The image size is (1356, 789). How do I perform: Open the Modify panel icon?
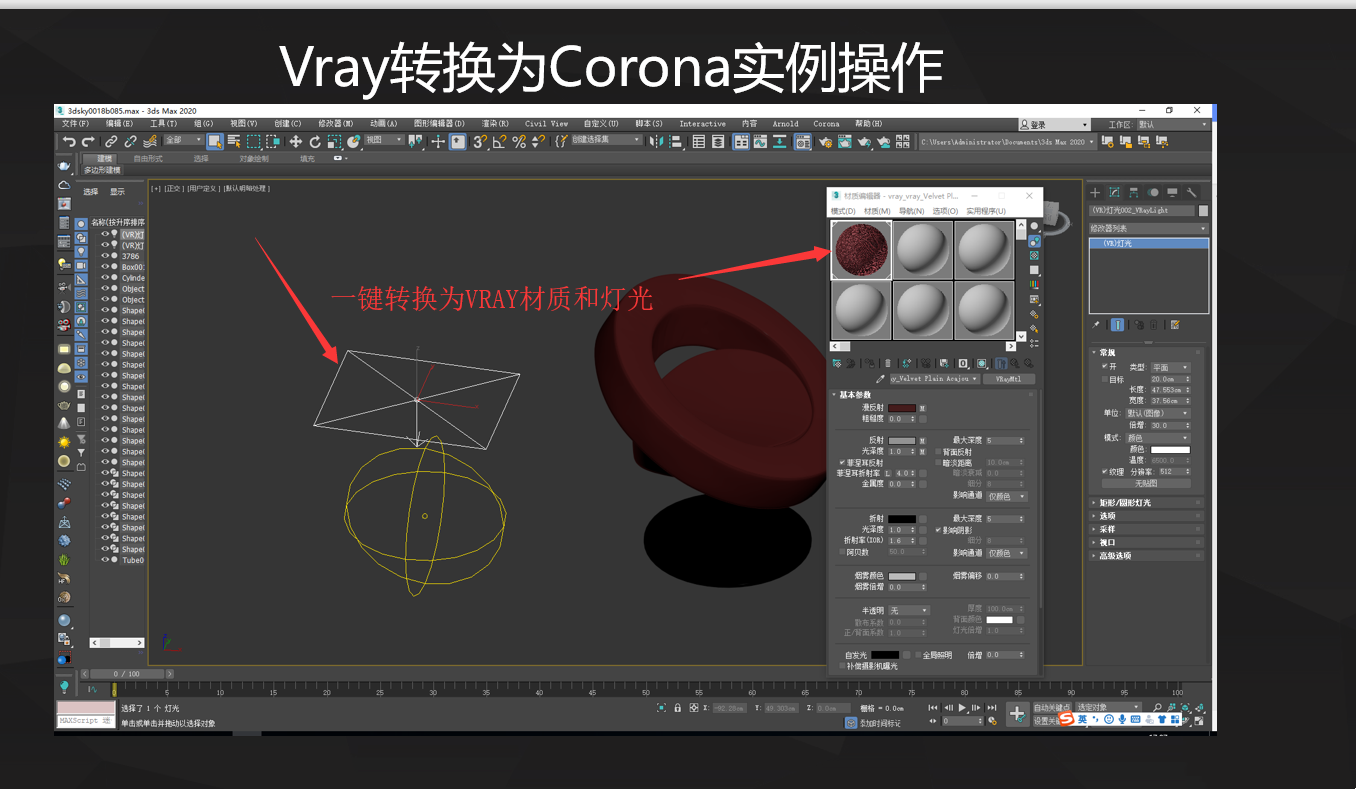(x=1114, y=193)
